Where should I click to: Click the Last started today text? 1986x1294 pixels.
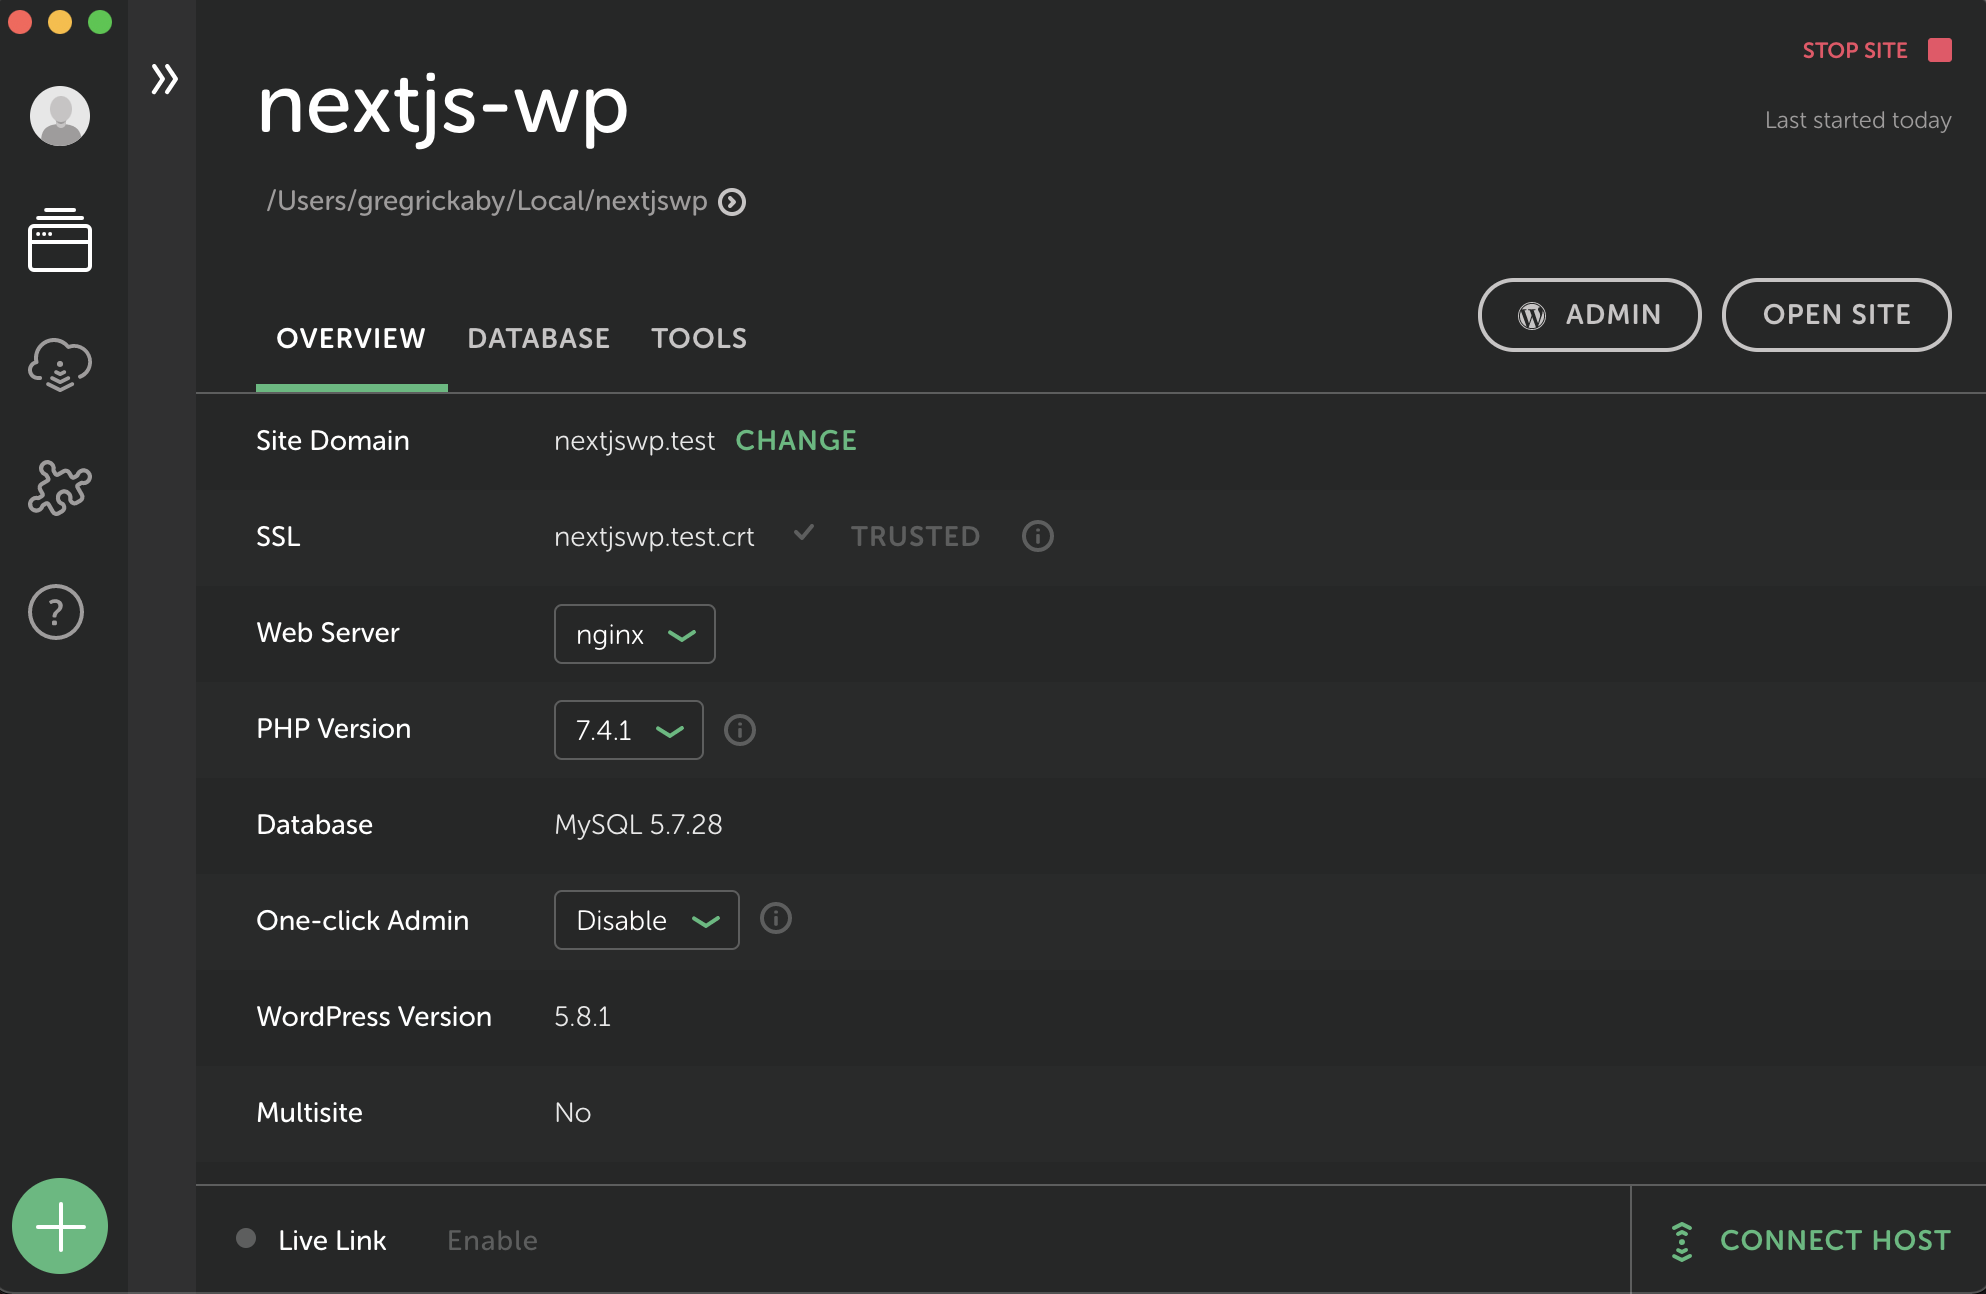point(1858,121)
